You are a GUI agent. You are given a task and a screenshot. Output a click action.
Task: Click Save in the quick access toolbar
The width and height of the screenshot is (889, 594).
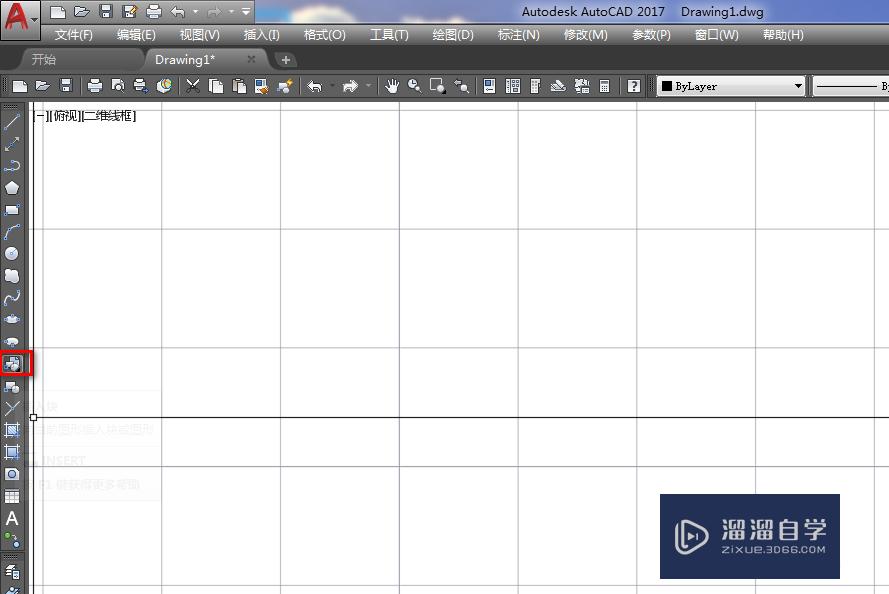(105, 11)
